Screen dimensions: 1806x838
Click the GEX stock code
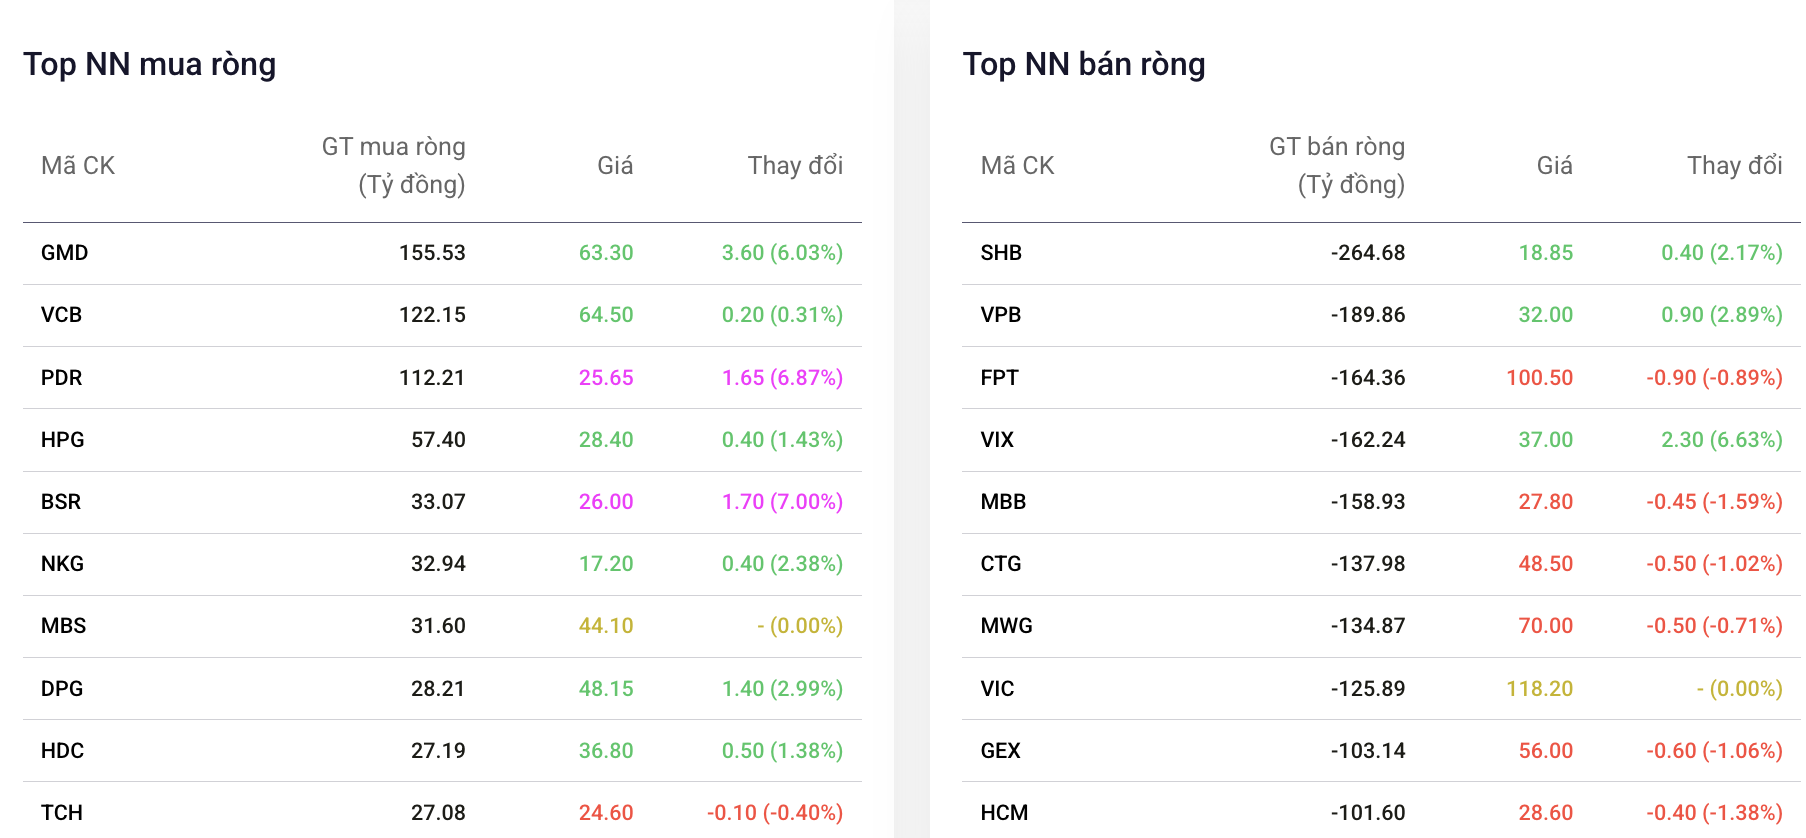pos(1000,751)
